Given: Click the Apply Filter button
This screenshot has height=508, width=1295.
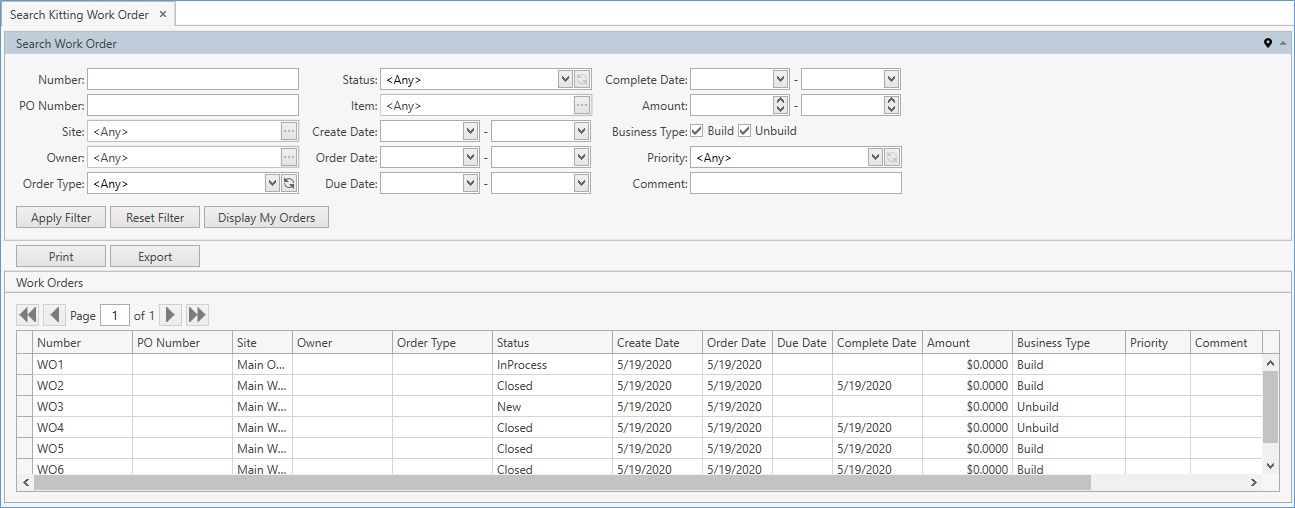Looking at the screenshot, I should point(61,218).
